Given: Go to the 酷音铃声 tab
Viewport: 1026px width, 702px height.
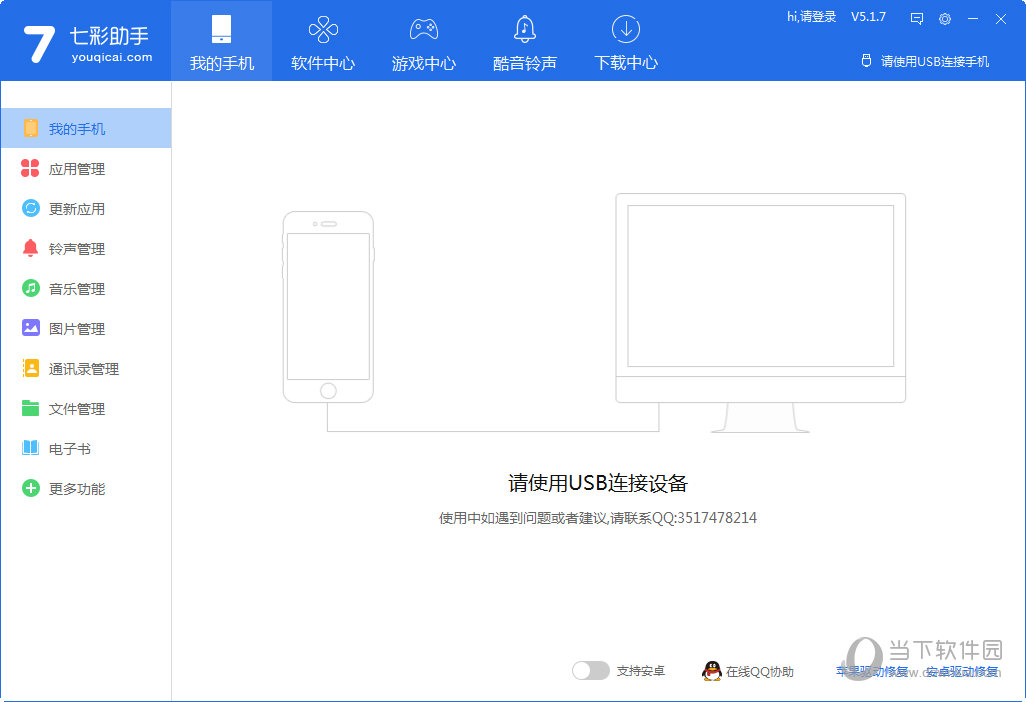Looking at the screenshot, I should tap(525, 41).
